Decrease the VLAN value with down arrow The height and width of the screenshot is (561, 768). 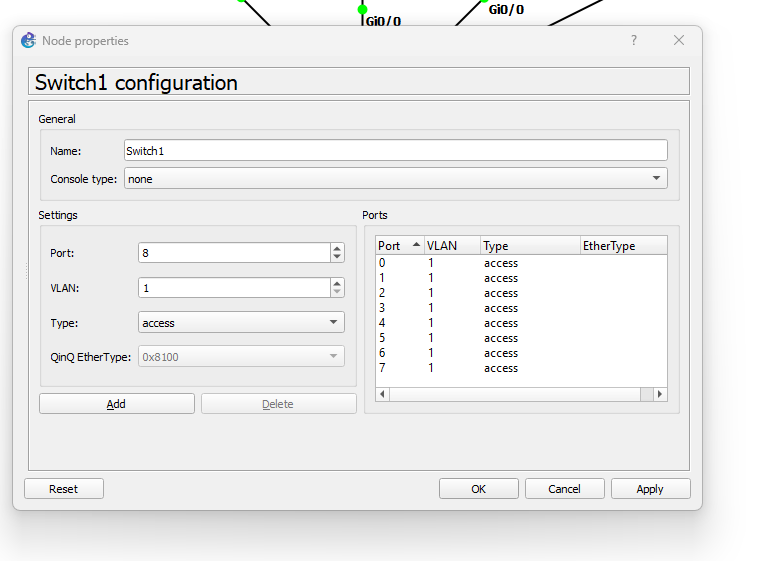pos(337,292)
